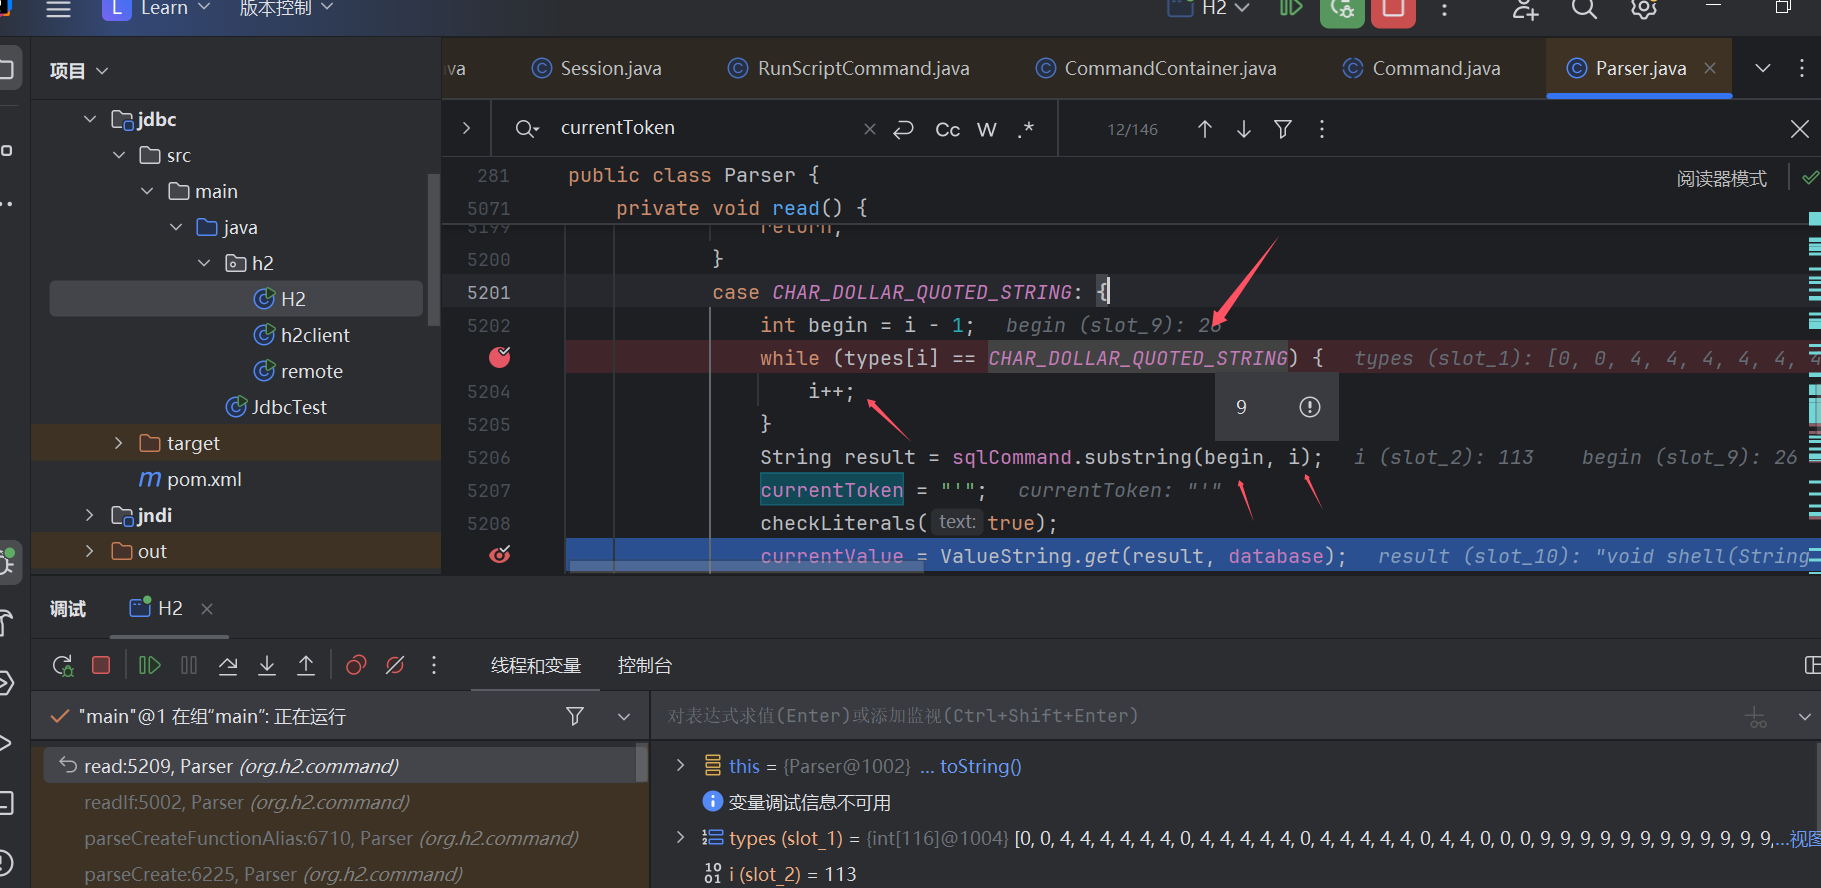Collapse the src folder
1821x888 pixels.
(x=119, y=155)
